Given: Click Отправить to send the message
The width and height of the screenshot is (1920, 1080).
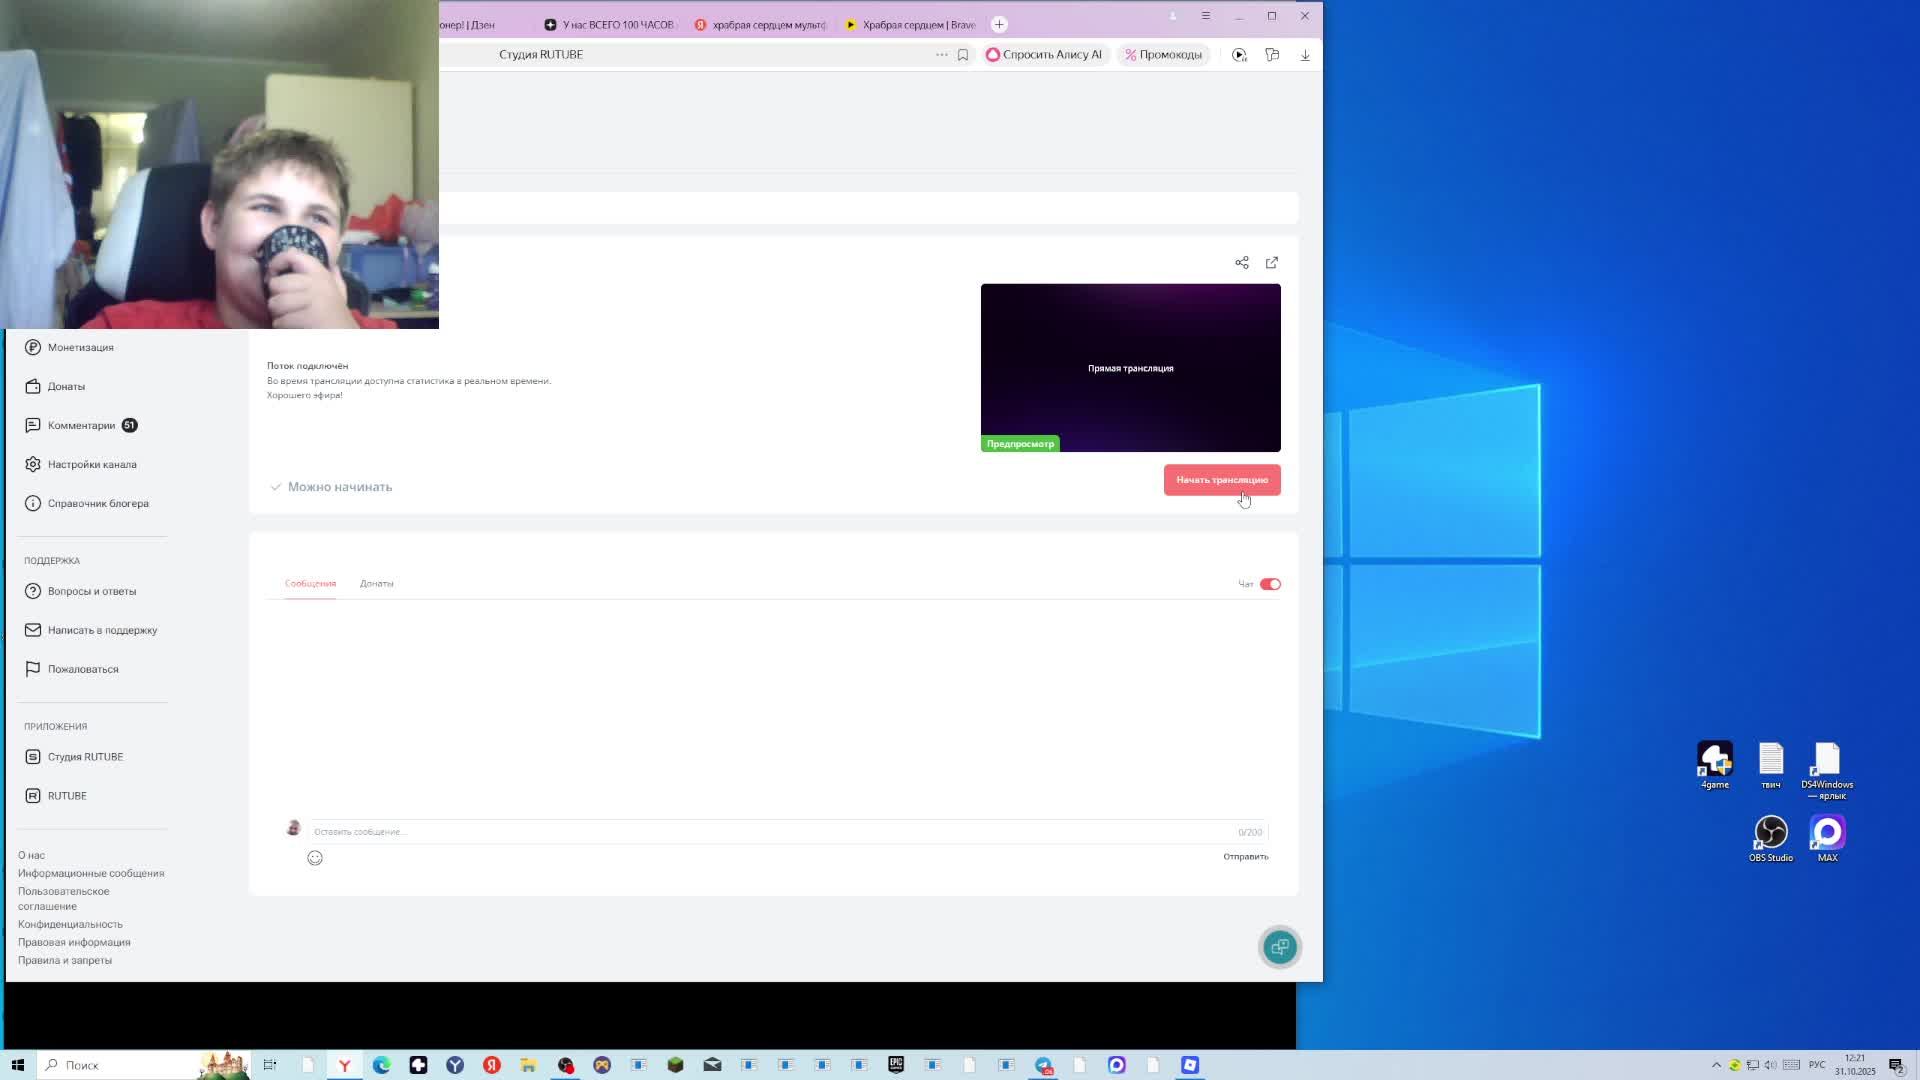Looking at the screenshot, I should coord(1245,857).
